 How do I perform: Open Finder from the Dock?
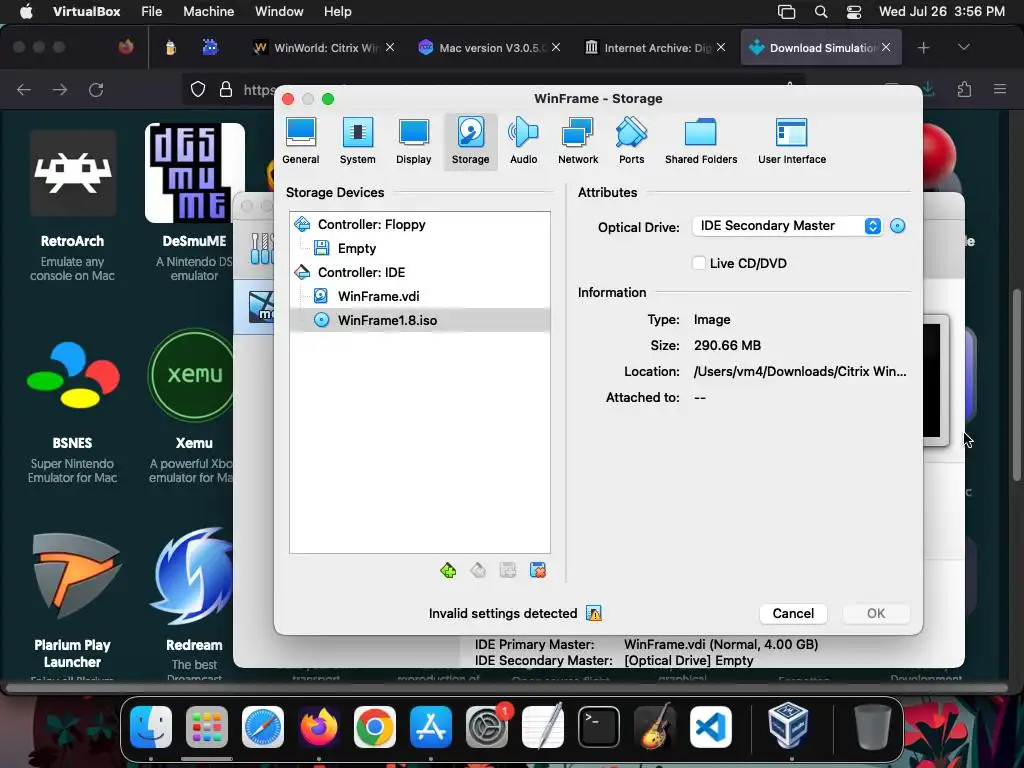coord(151,727)
